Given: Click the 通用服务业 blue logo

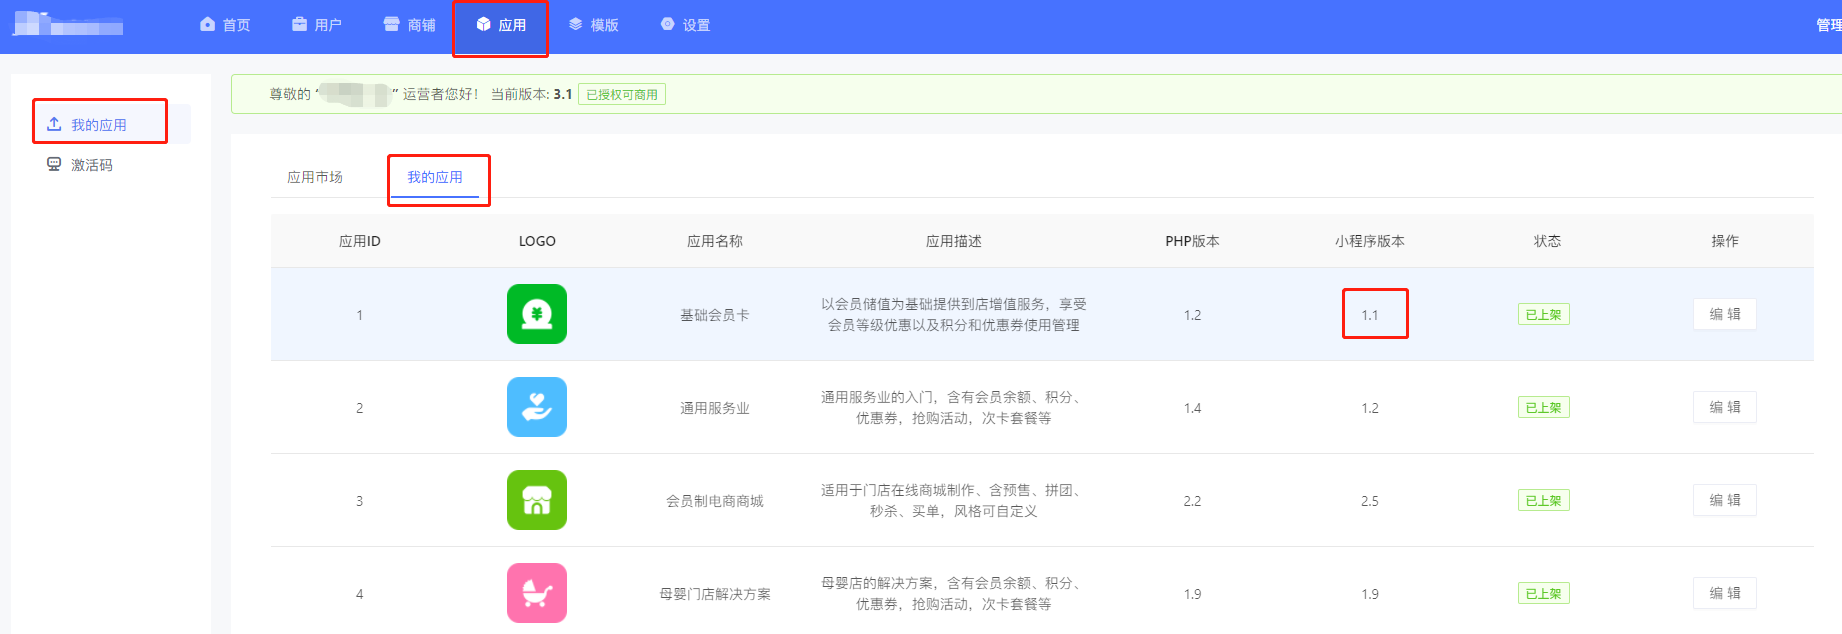Looking at the screenshot, I should tap(537, 407).
